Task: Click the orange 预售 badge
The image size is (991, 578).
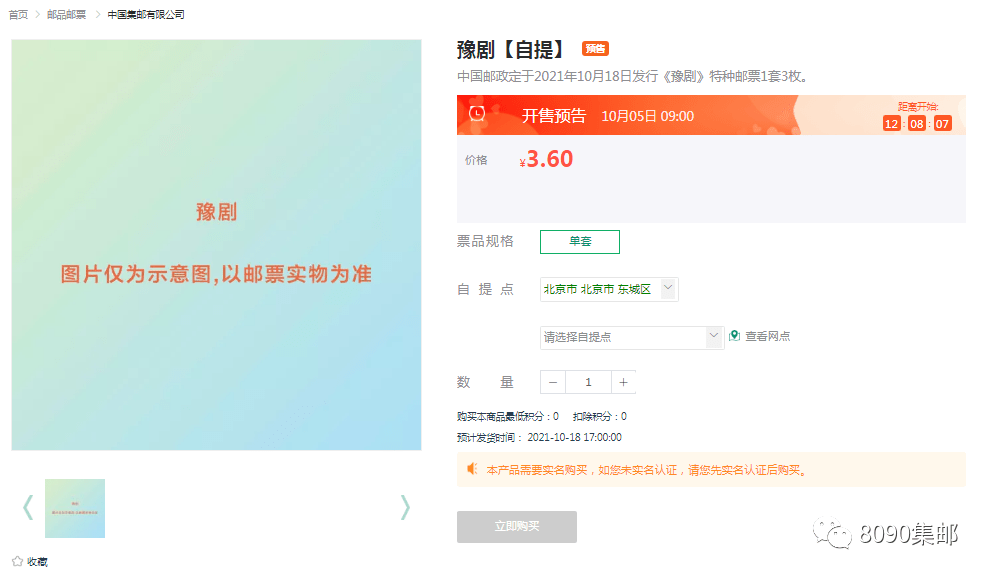Action: coord(595,49)
